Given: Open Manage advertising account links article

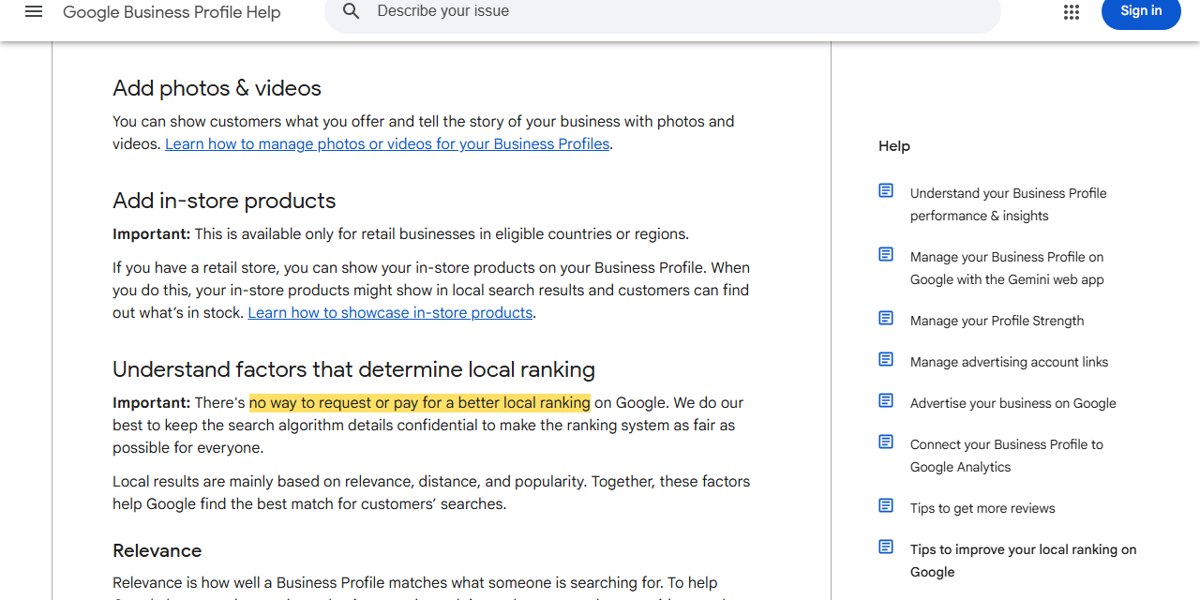Looking at the screenshot, I should pos(1009,362).
